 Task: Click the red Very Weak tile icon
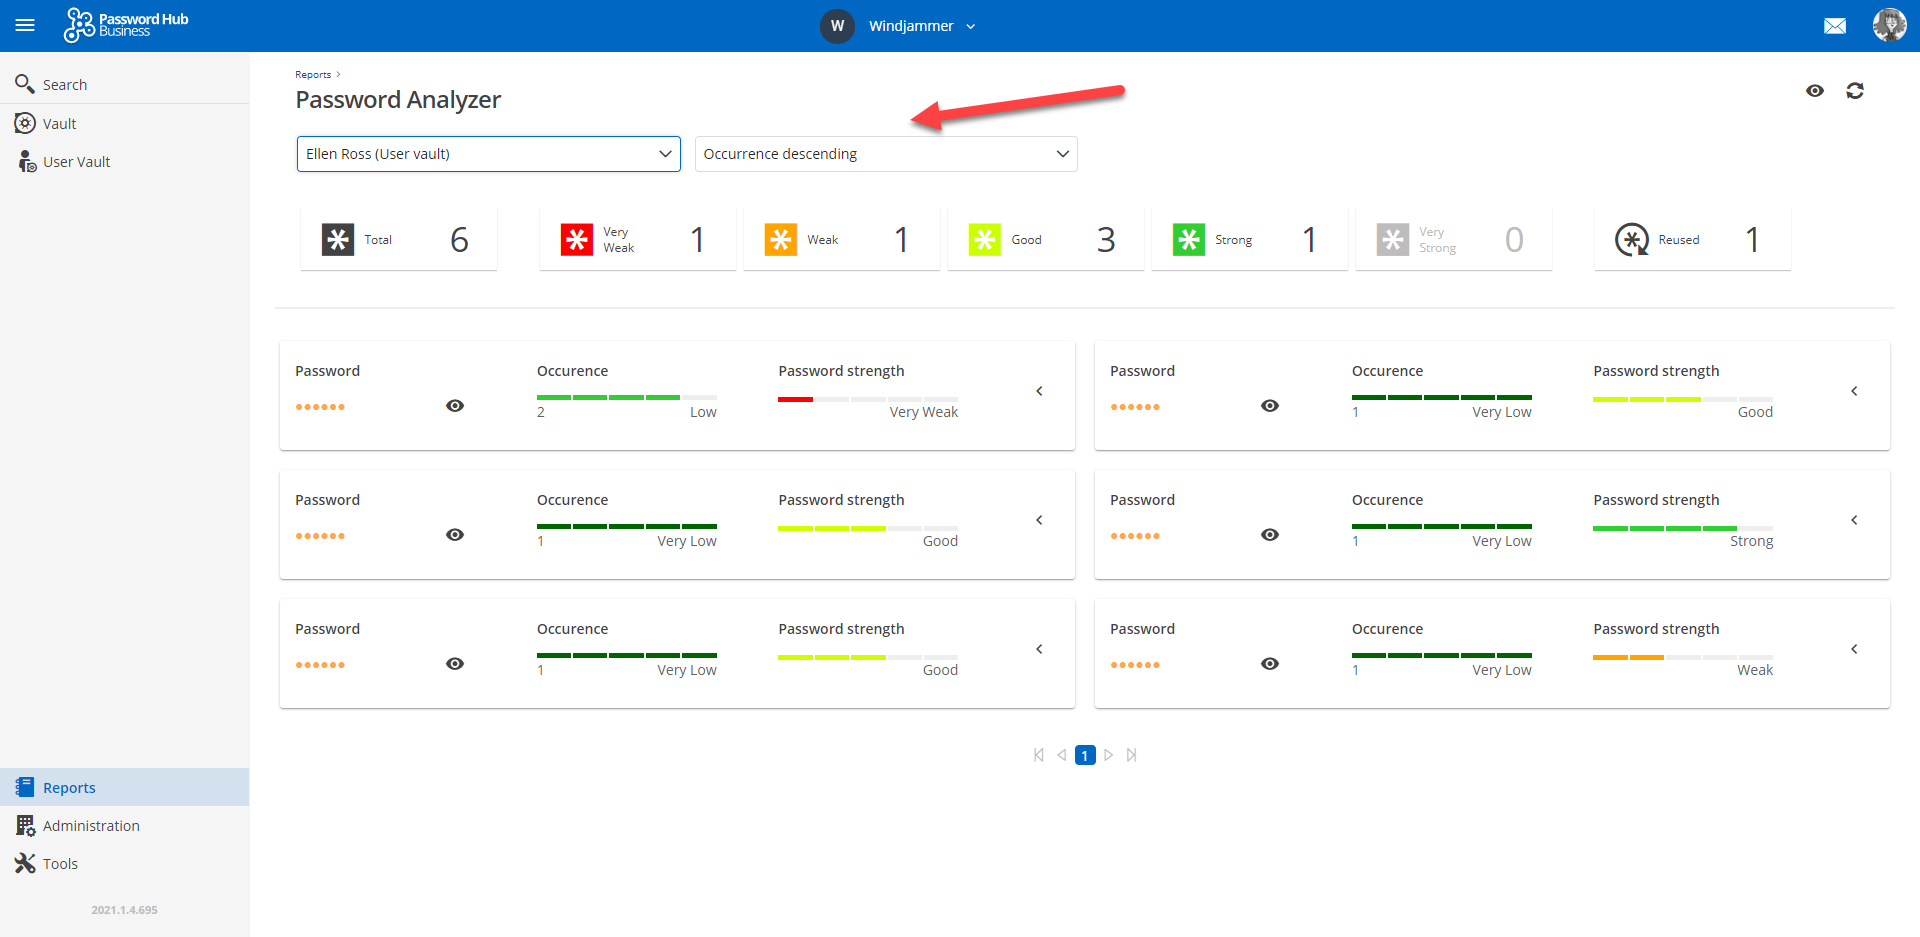577,240
